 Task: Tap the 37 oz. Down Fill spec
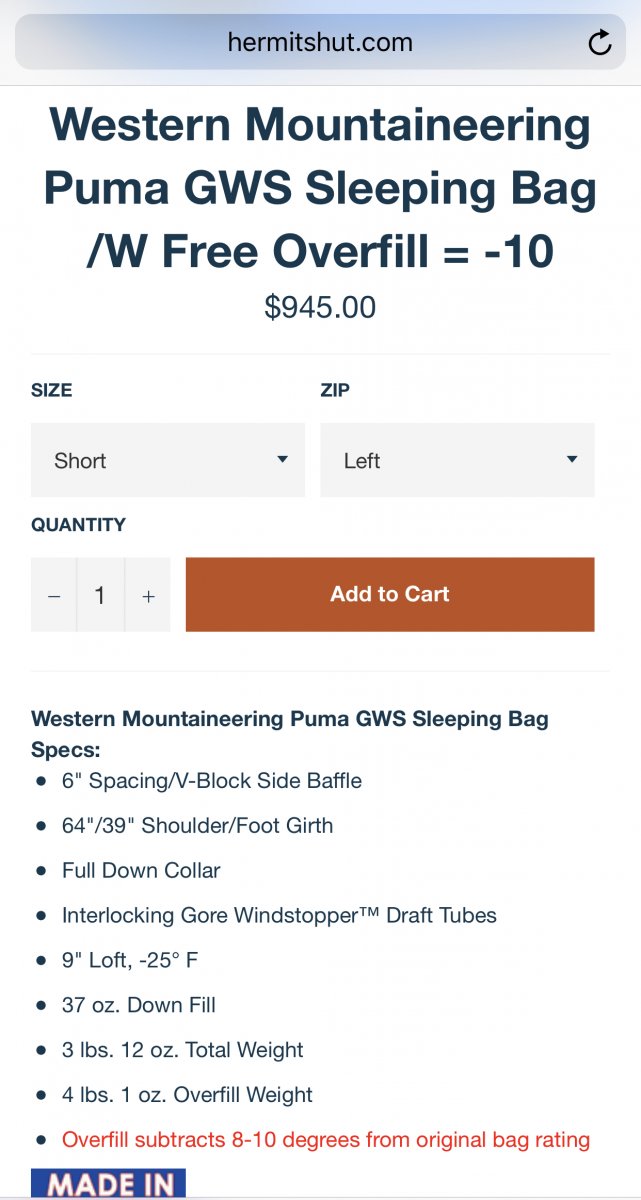[139, 1005]
